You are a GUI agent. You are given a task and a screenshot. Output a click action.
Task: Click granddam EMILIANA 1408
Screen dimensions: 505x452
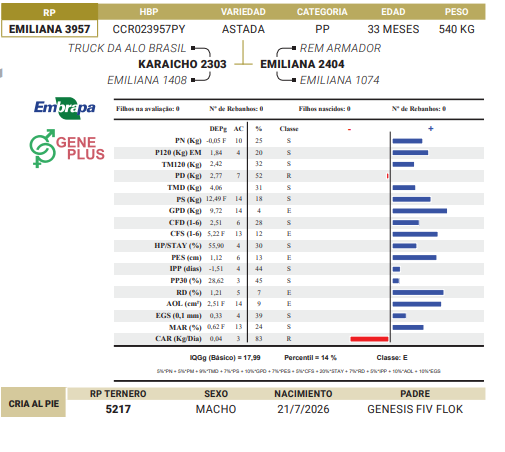tap(147, 80)
